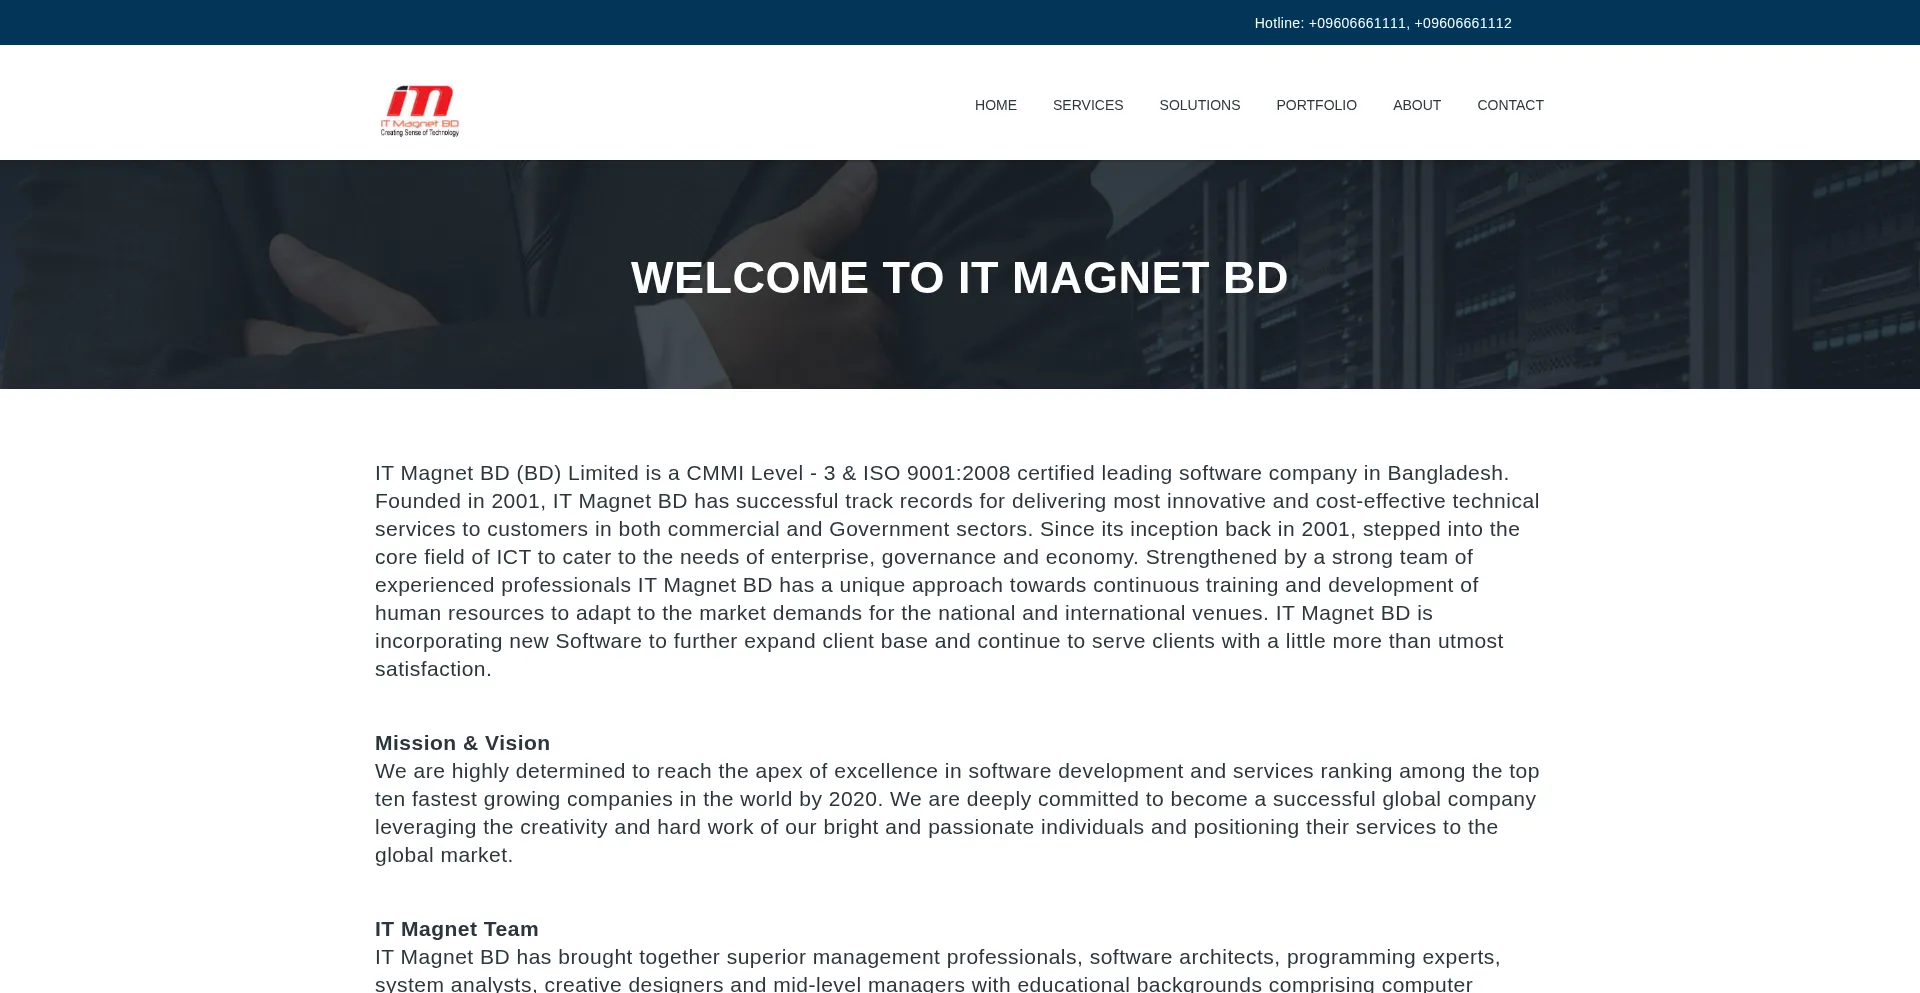Click the Mission & Vision heading
Image resolution: width=1920 pixels, height=993 pixels.
pyautogui.click(x=462, y=743)
